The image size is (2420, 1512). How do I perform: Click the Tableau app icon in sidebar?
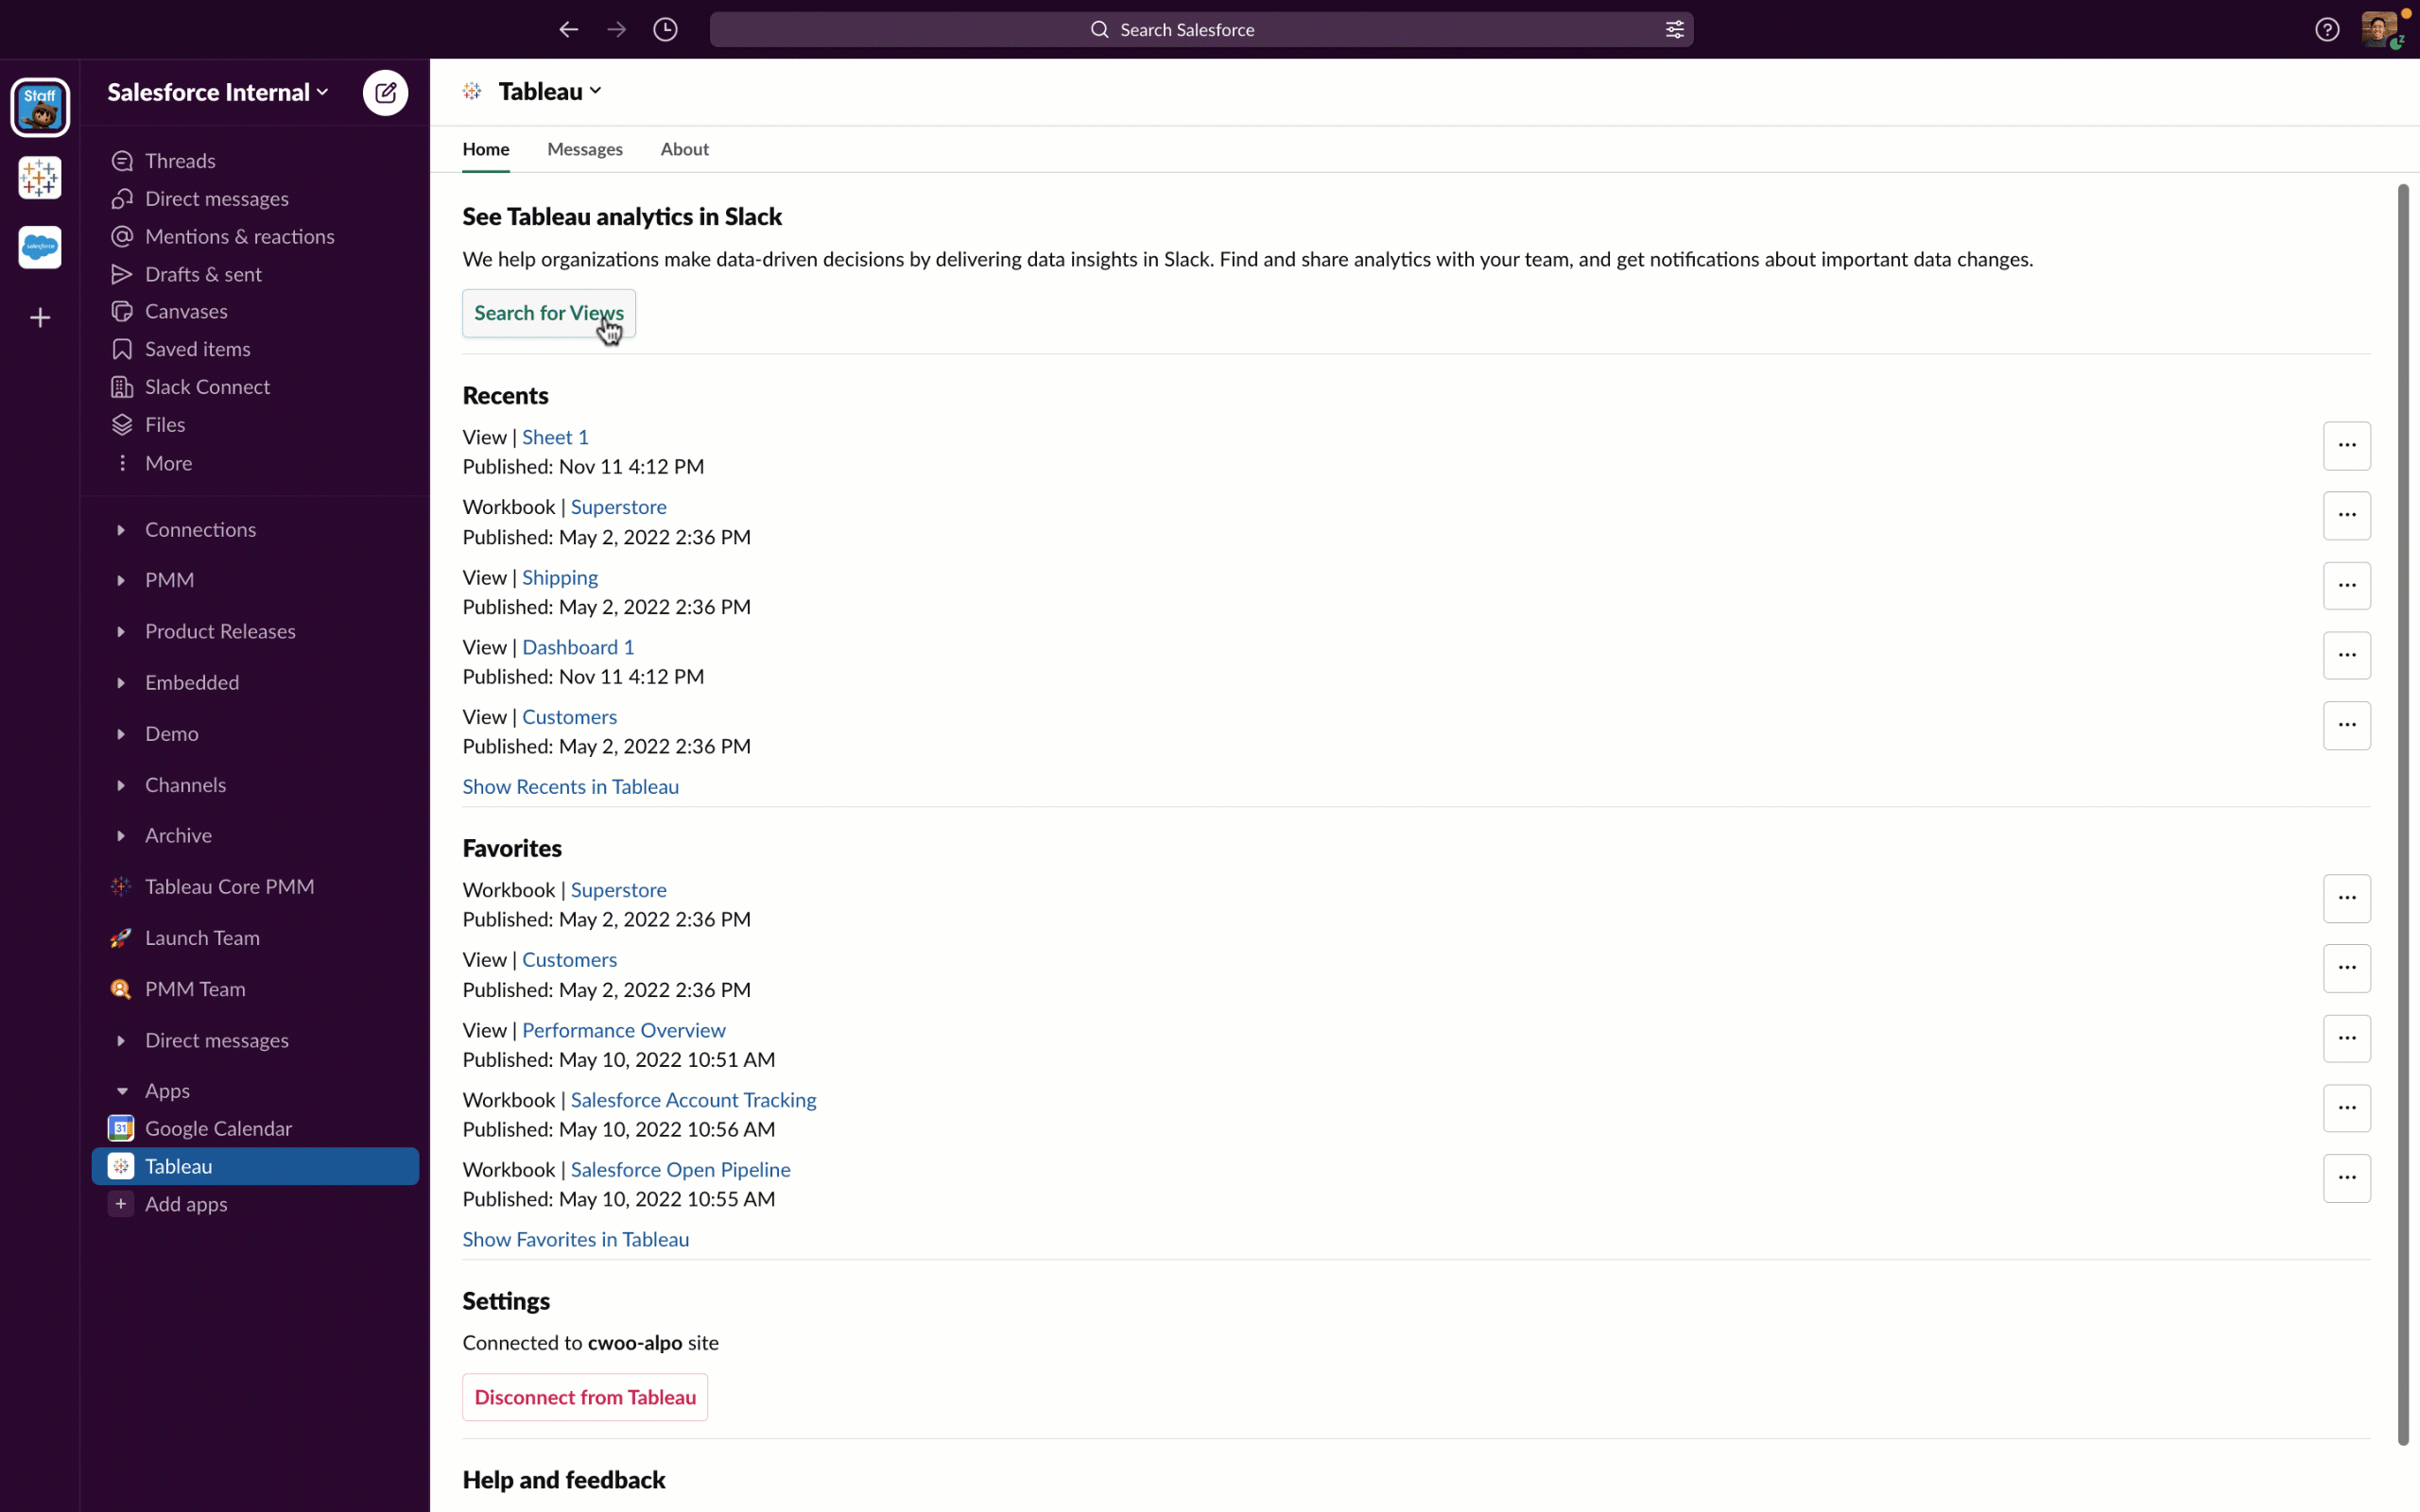point(120,1165)
